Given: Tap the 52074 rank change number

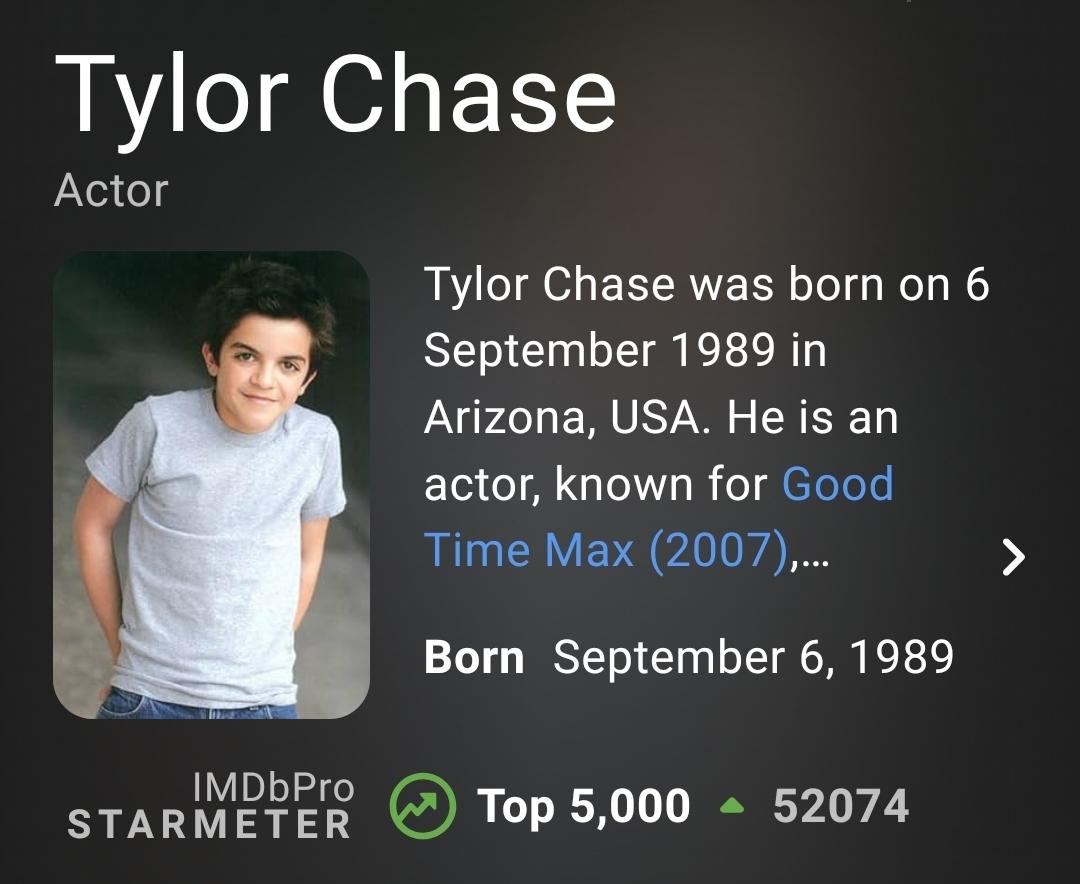Looking at the screenshot, I should click(x=840, y=807).
